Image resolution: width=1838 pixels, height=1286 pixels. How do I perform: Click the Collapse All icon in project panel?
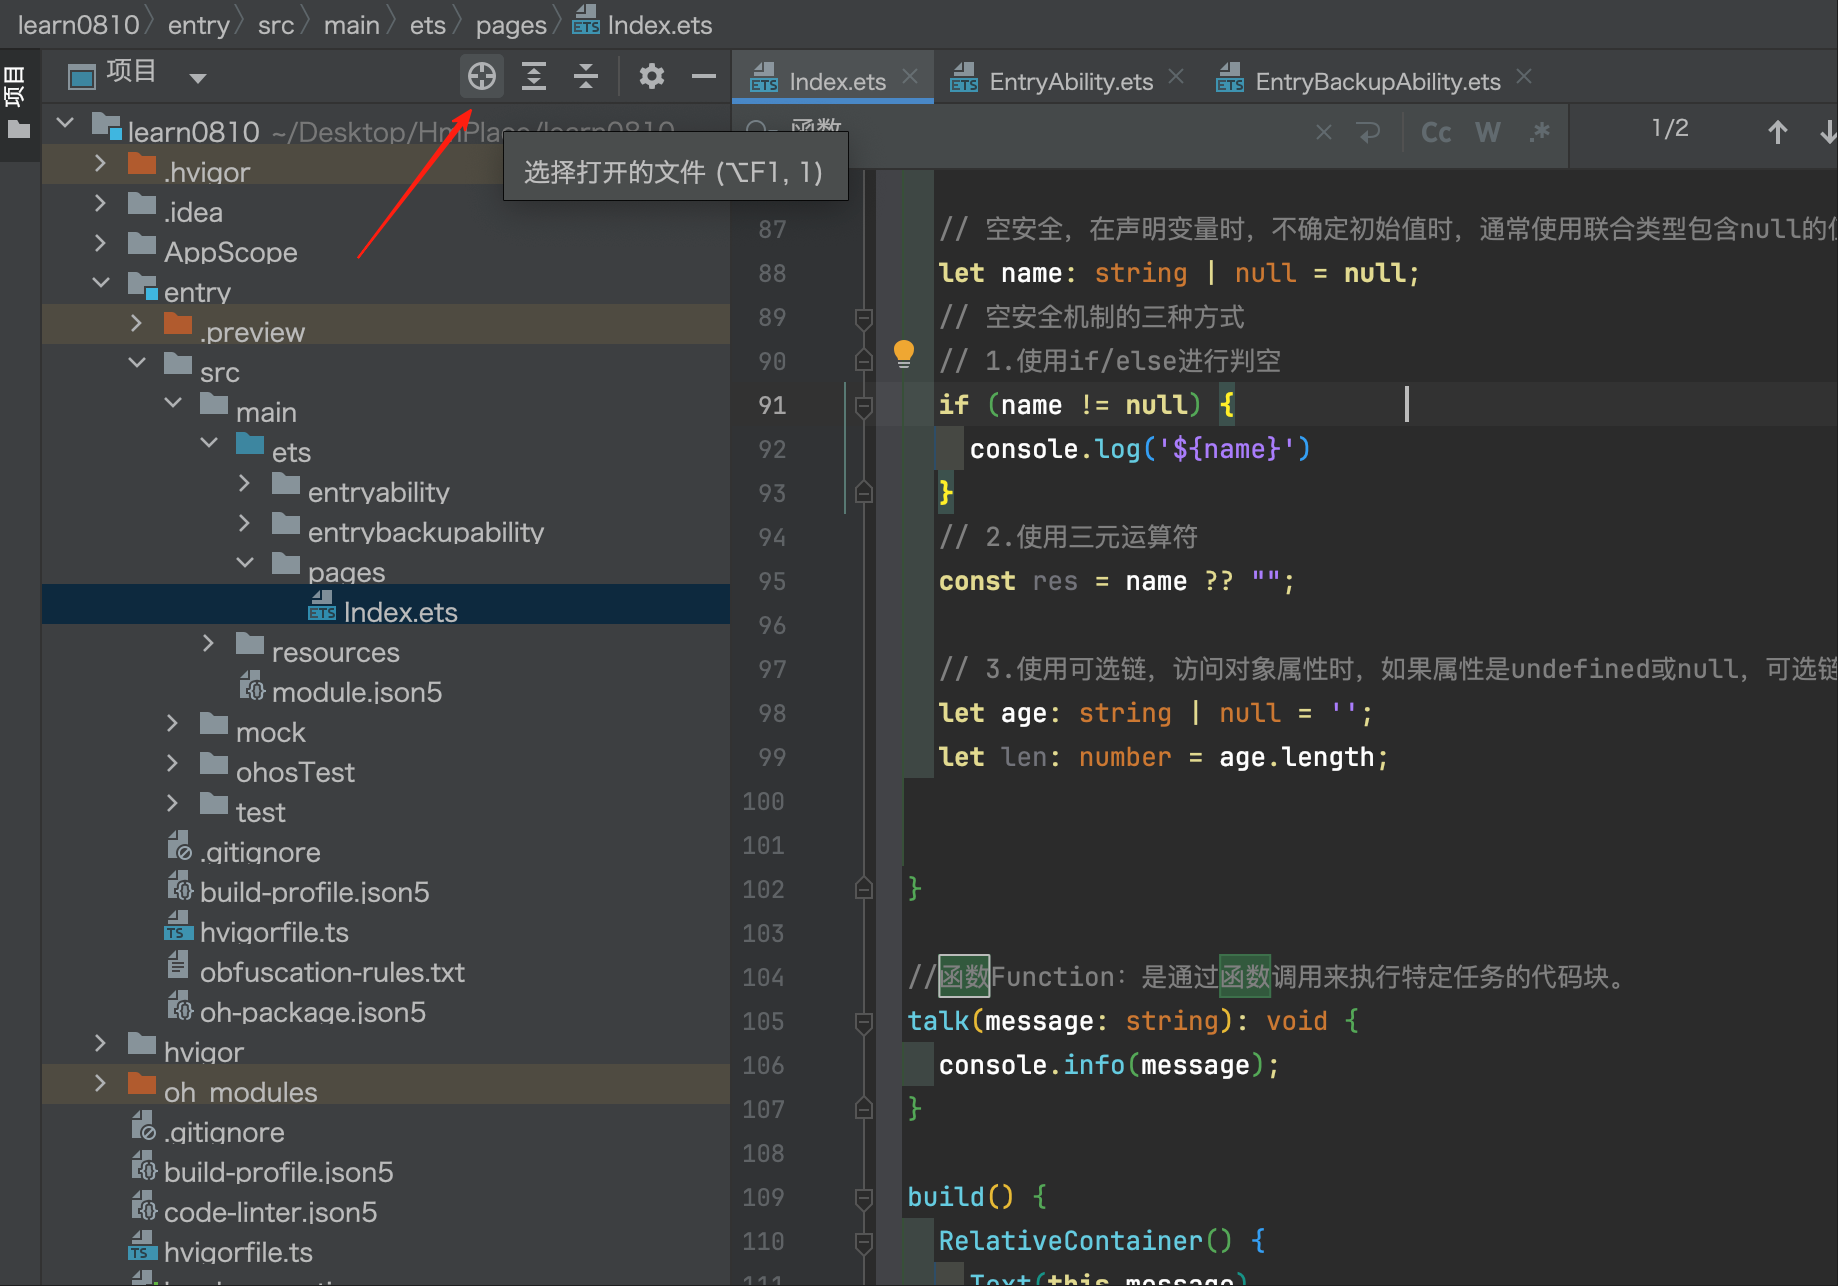point(586,76)
